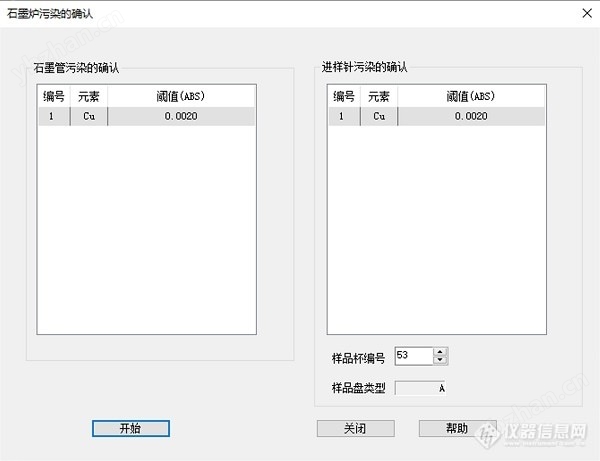The image size is (600, 461).
Task: Decrease 样品杯编号 with the down arrow
Action: (441, 360)
